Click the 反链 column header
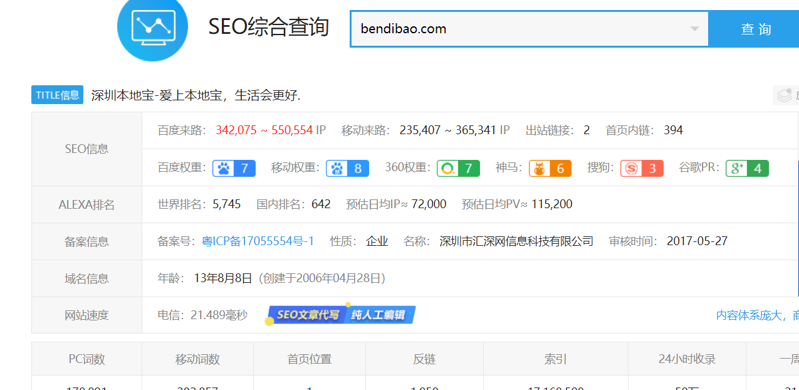 [x=424, y=359]
